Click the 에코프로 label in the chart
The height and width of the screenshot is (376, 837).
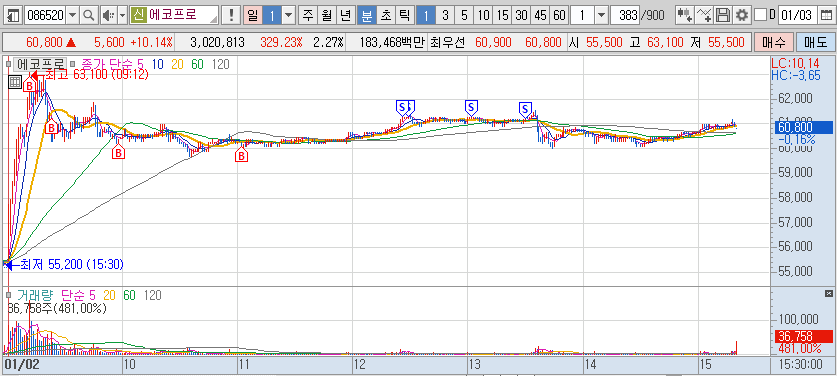[39, 65]
